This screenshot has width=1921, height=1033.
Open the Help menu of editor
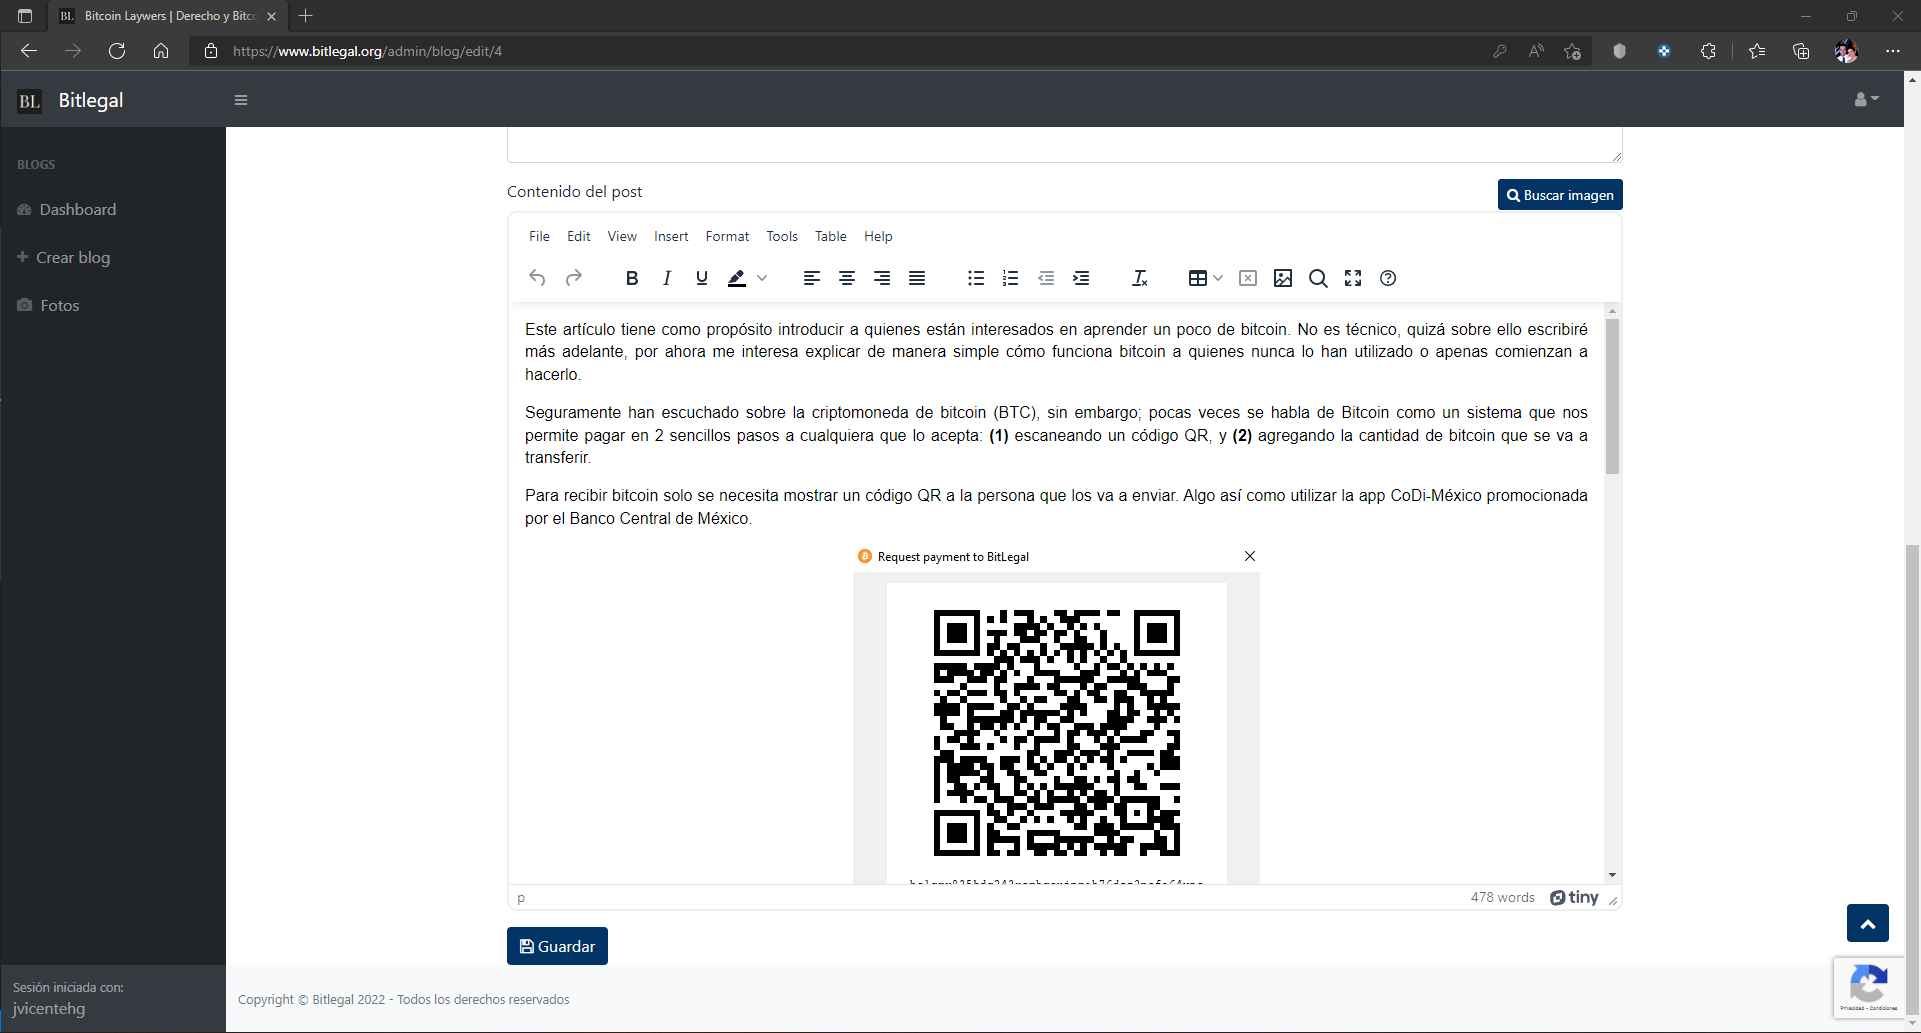pyautogui.click(x=878, y=236)
